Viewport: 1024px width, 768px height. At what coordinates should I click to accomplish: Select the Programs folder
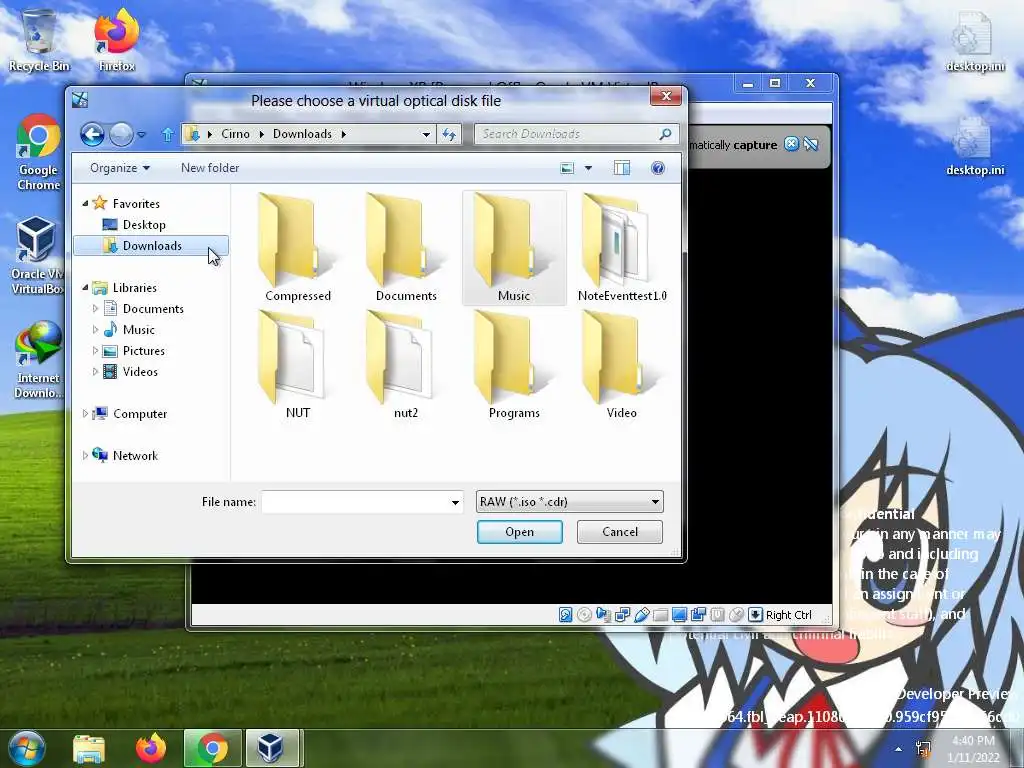(x=514, y=366)
